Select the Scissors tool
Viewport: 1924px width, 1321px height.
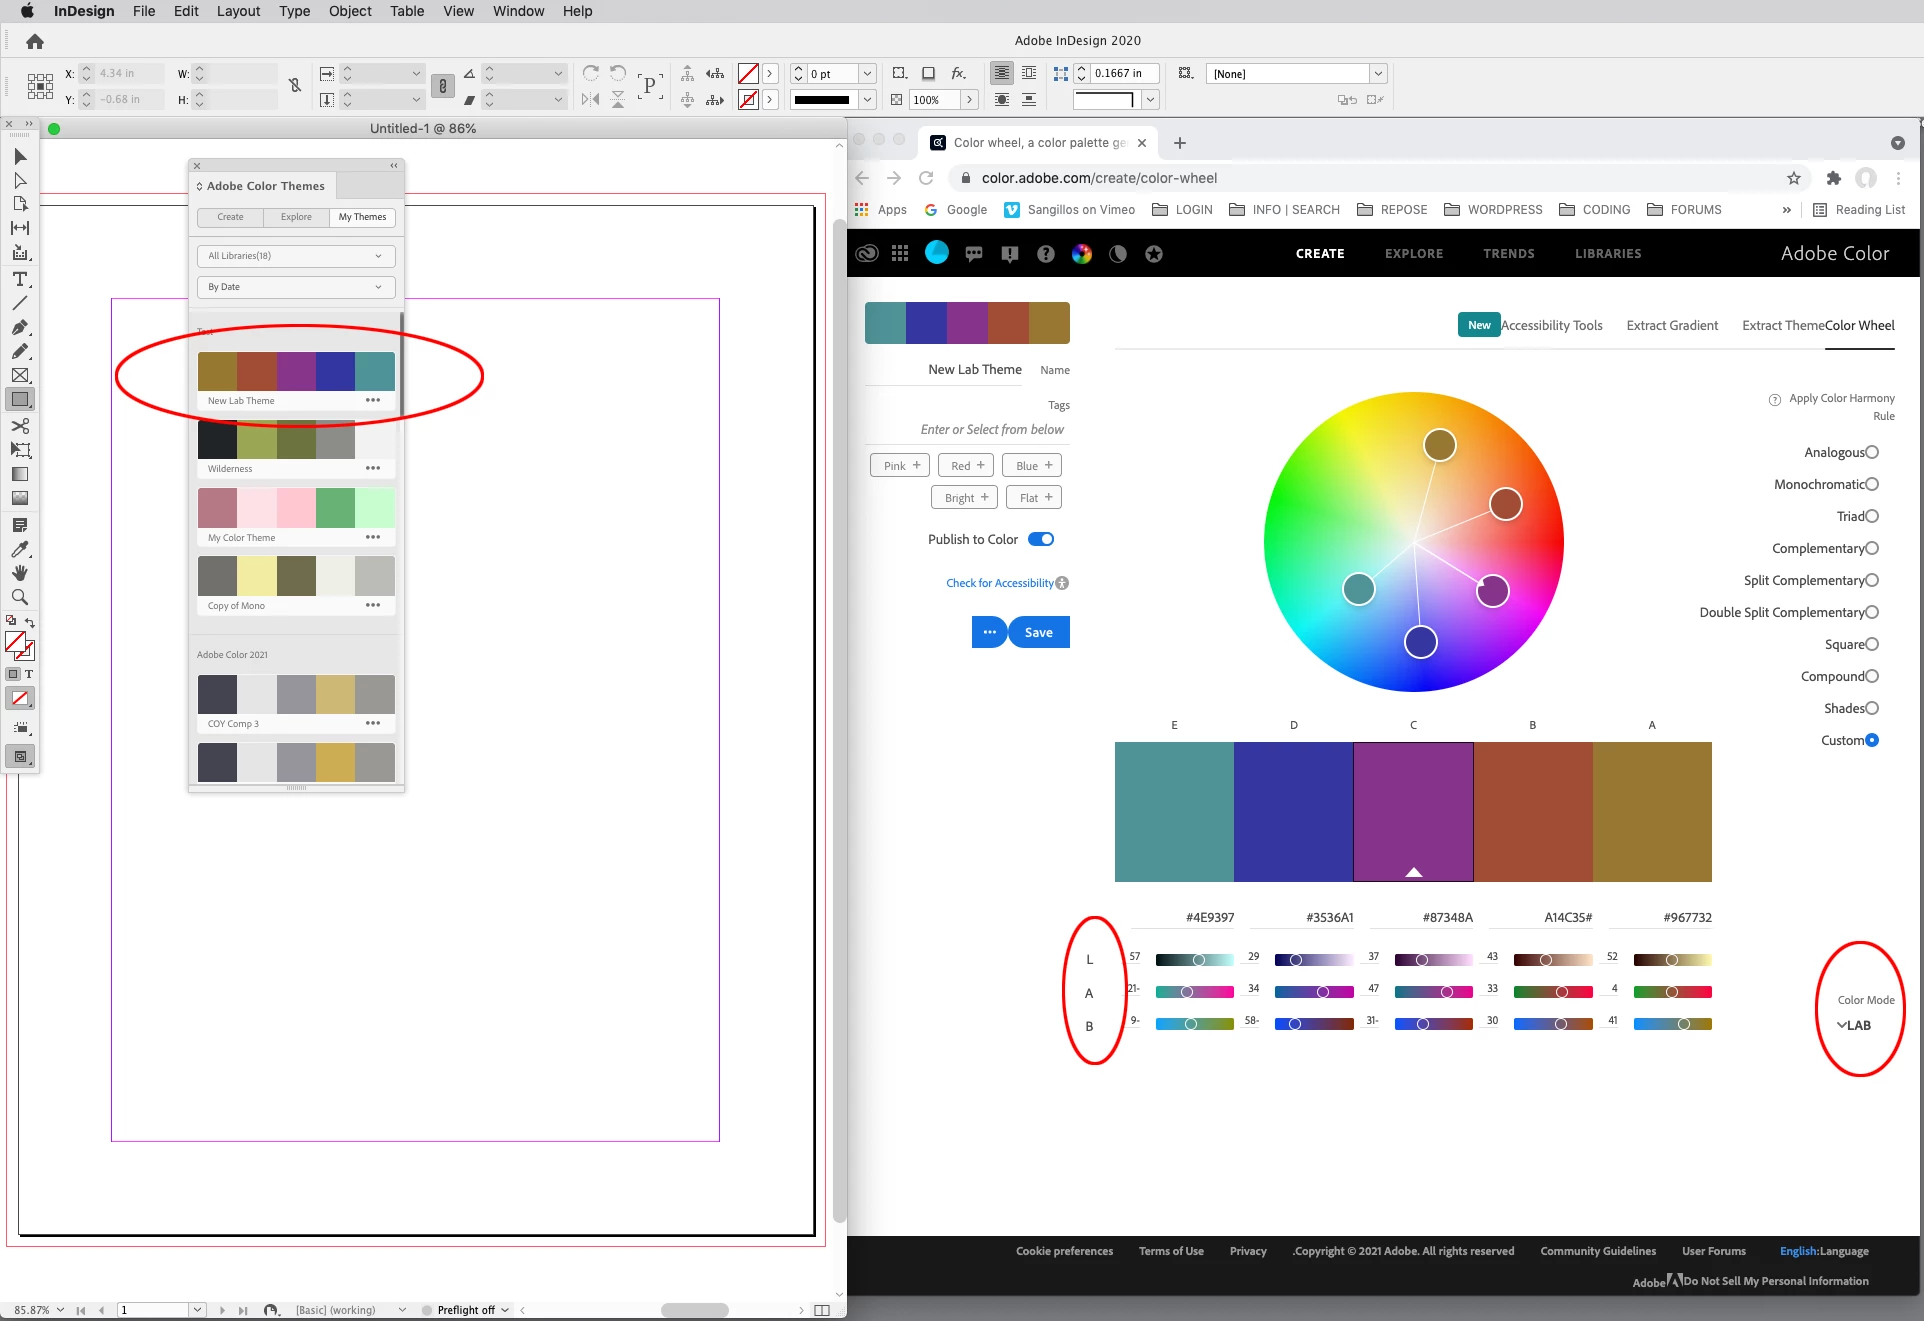coord(20,426)
